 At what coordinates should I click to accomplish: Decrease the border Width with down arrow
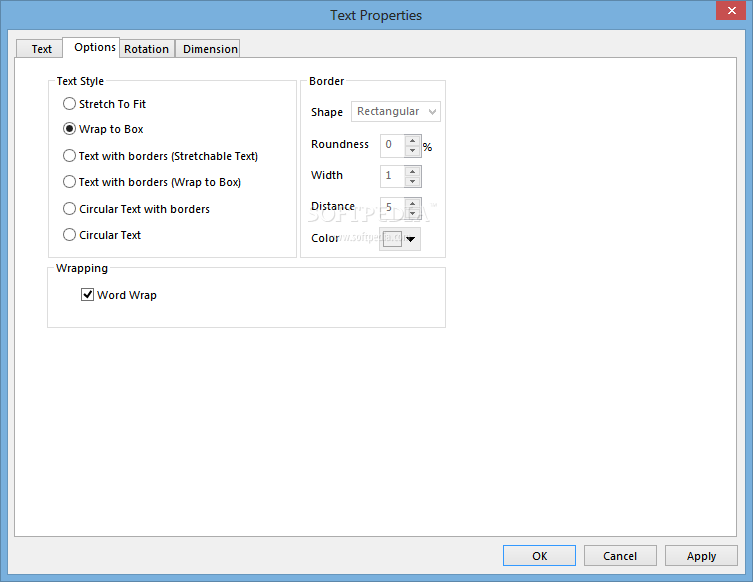point(413,182)
